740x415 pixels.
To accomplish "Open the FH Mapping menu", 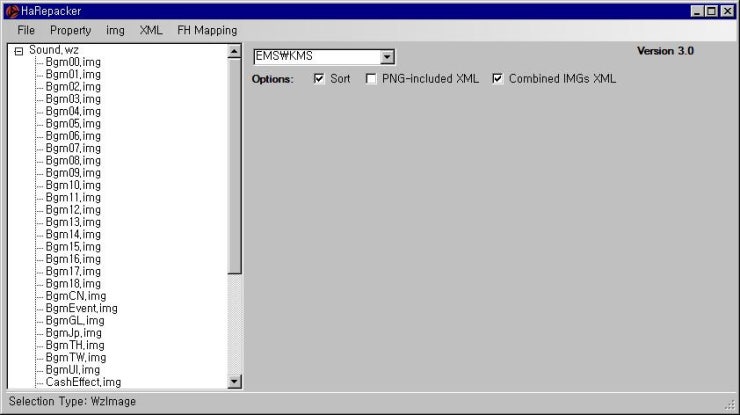I will pos(207,30).
